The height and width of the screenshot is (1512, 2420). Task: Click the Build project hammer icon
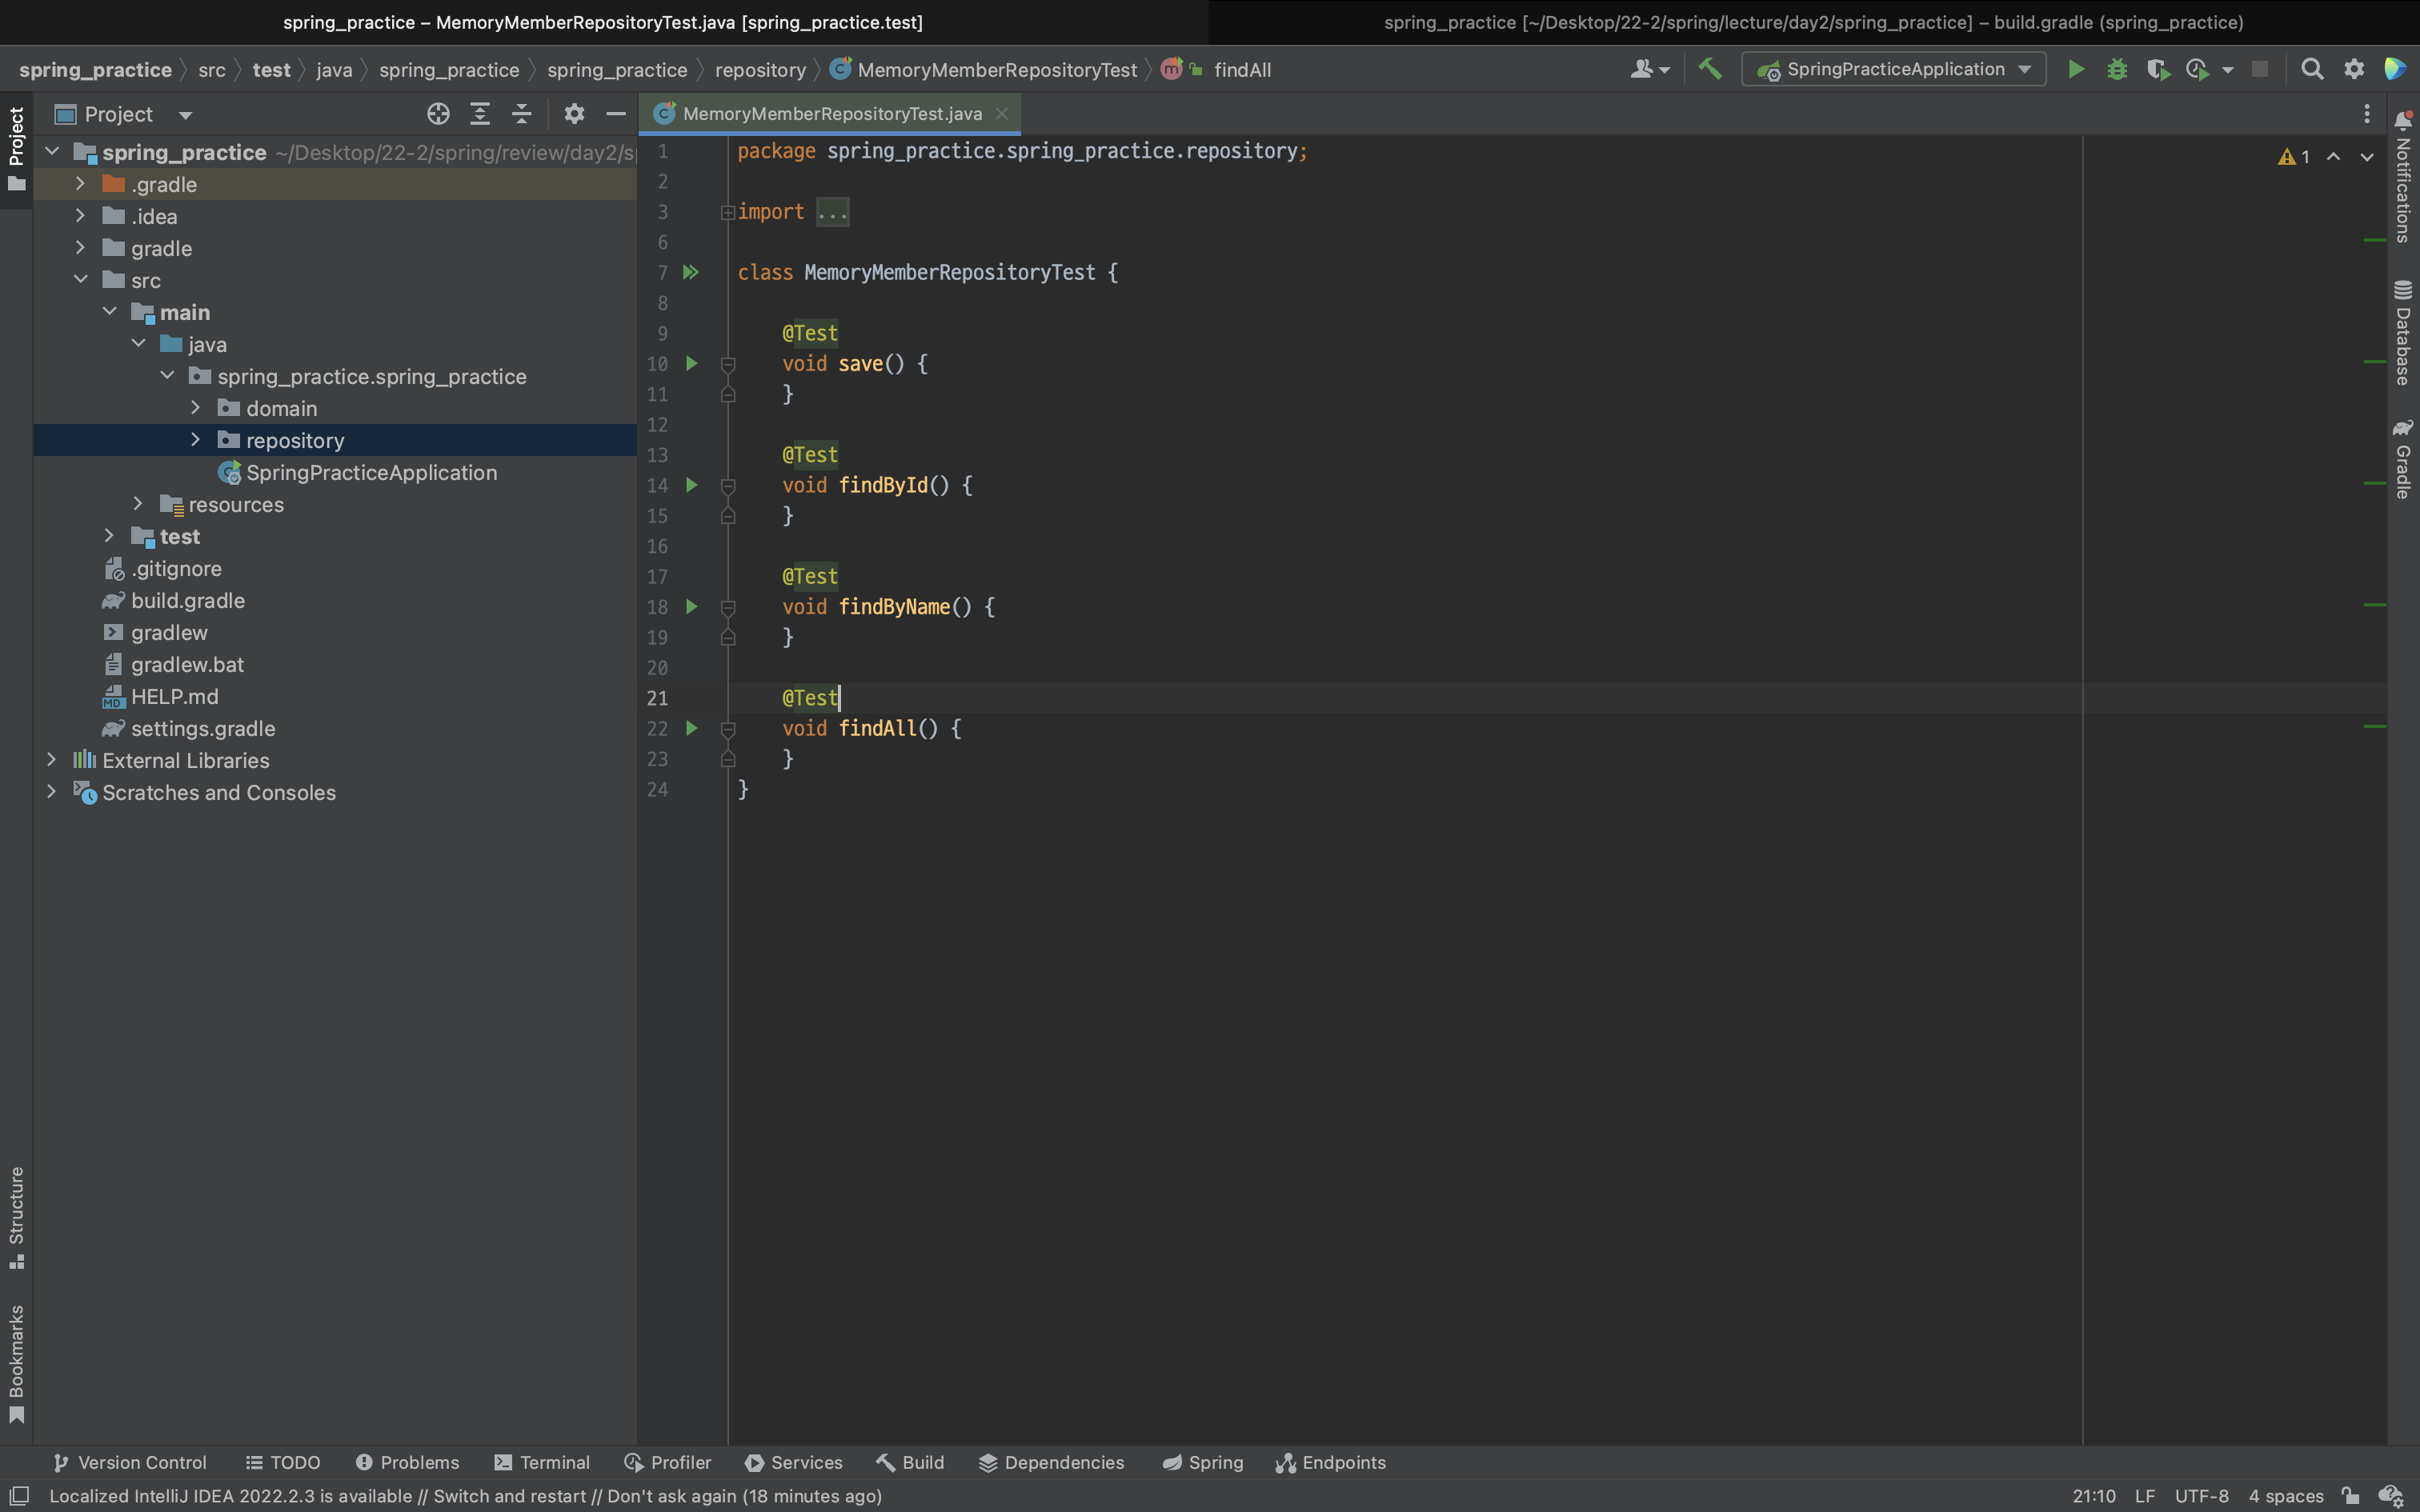tap(1710, 69)
